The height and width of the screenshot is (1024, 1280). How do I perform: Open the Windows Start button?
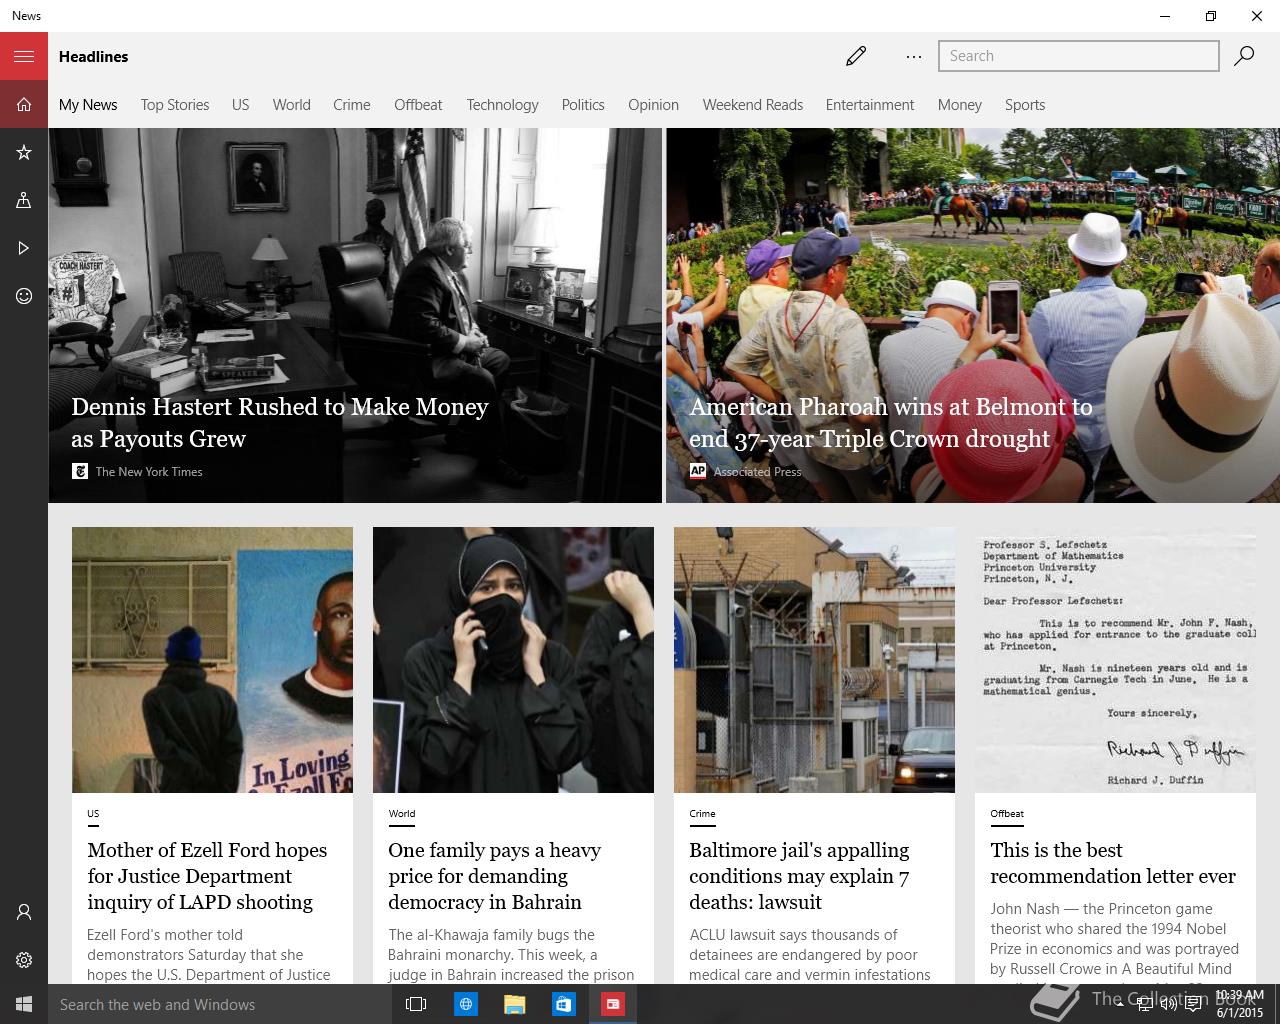(x=24, y=1004)
